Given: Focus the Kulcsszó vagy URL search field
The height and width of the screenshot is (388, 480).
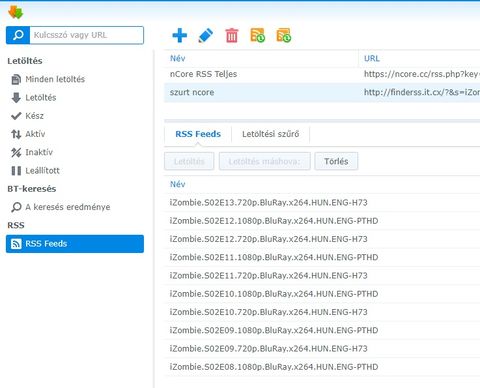Looking at the screenshot, I should coord(87,35).
